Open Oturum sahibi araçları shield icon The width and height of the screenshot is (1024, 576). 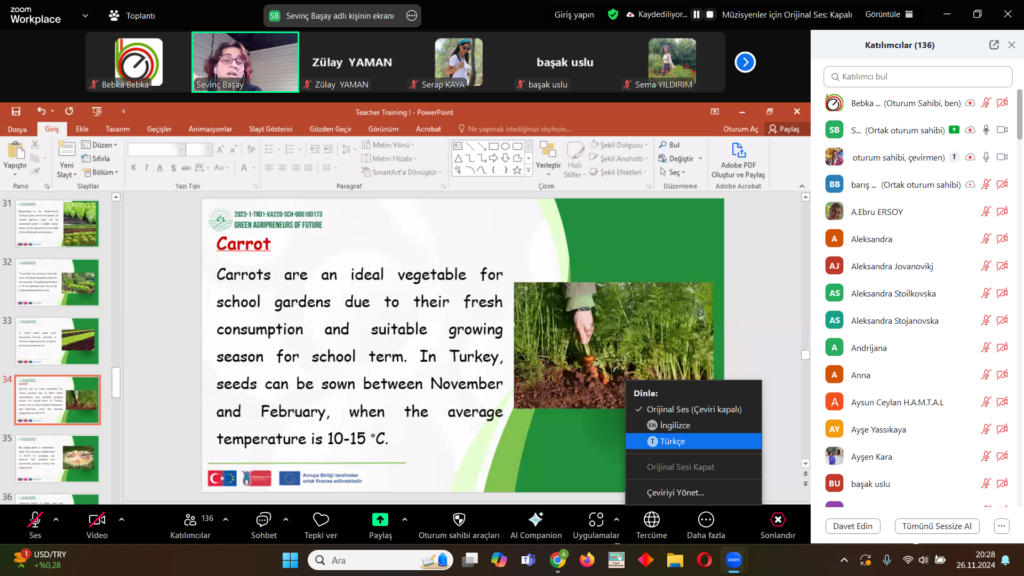(x=459, y=520)
